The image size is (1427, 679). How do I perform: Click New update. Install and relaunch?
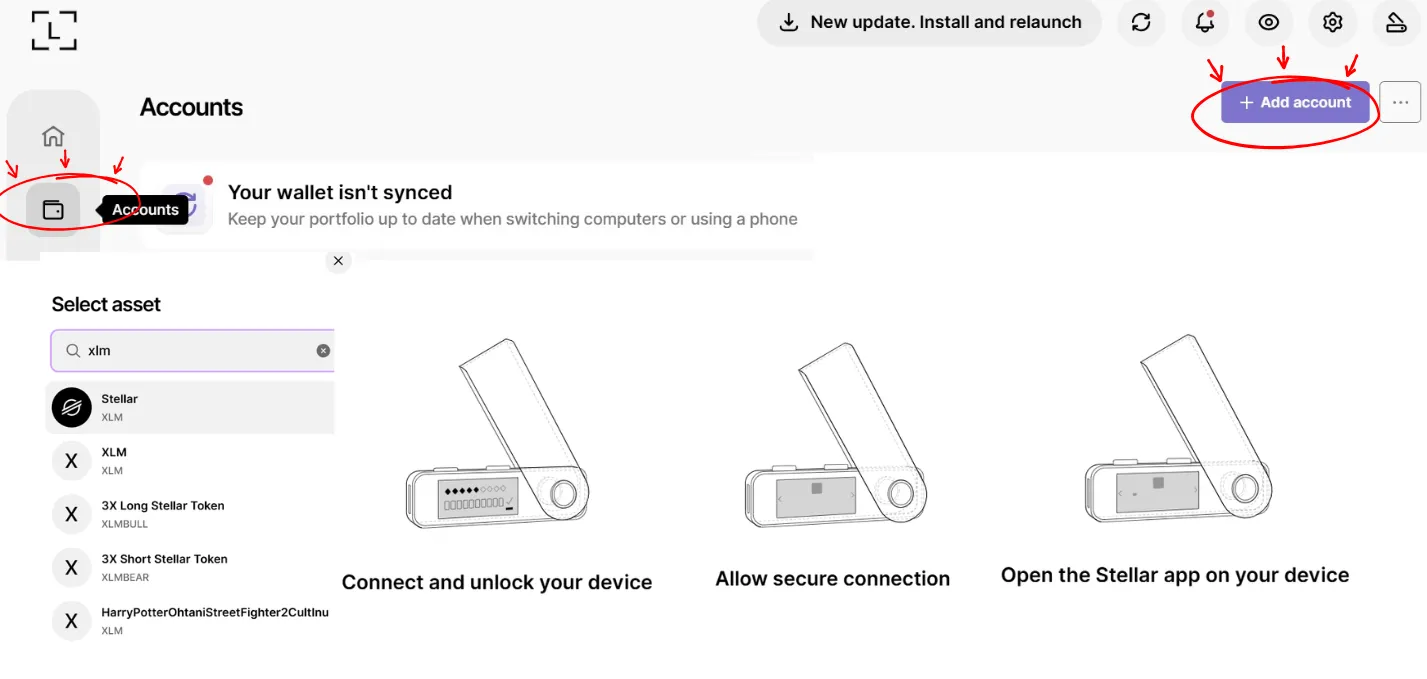tap(929, 22)
